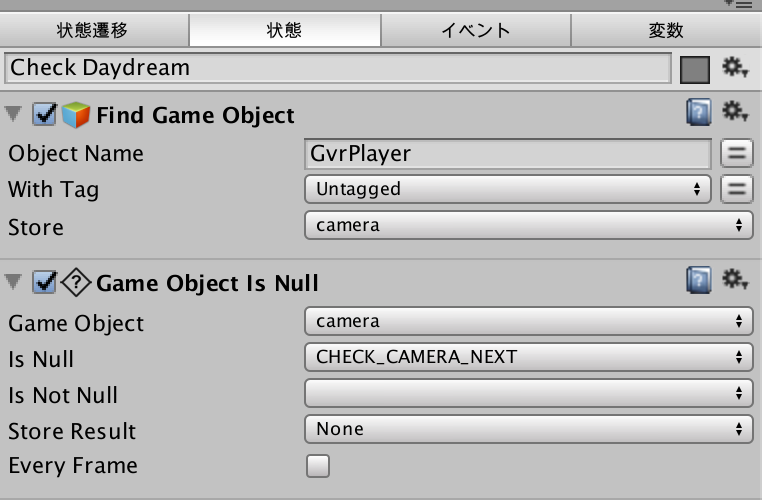Collapse the Find Game Object action
Screen dimensions: 762x500
pos(13,114)
